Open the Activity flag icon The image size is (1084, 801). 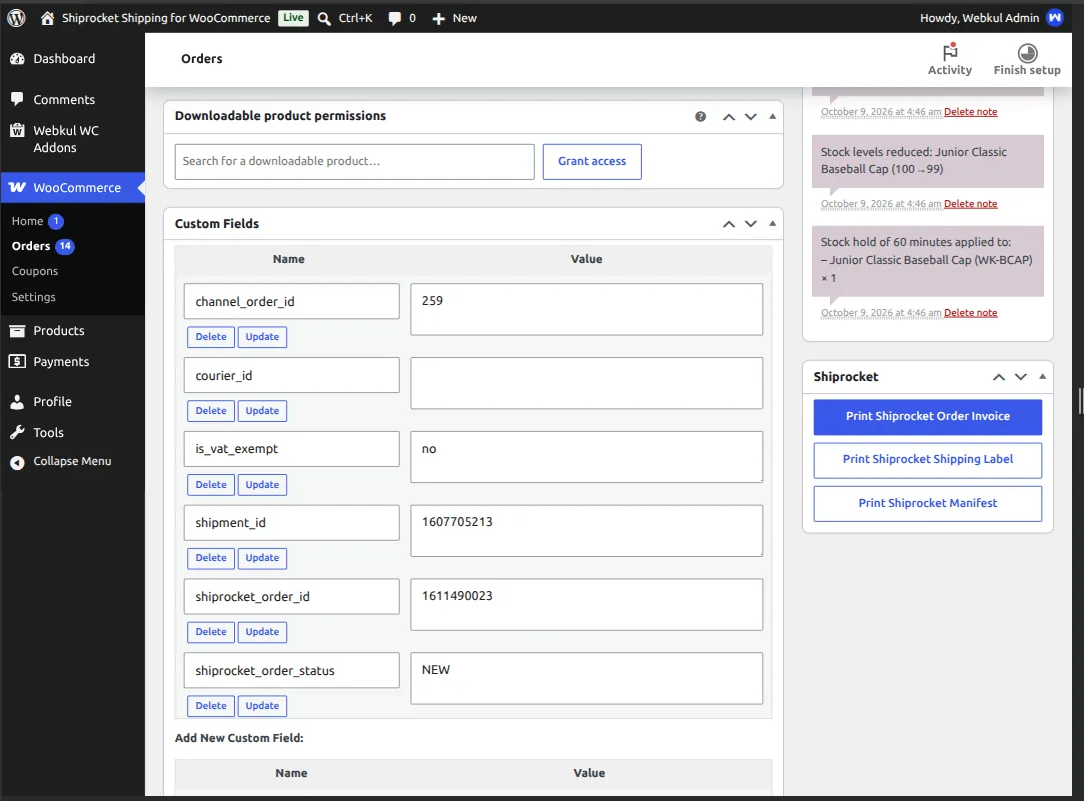(950, 52)
